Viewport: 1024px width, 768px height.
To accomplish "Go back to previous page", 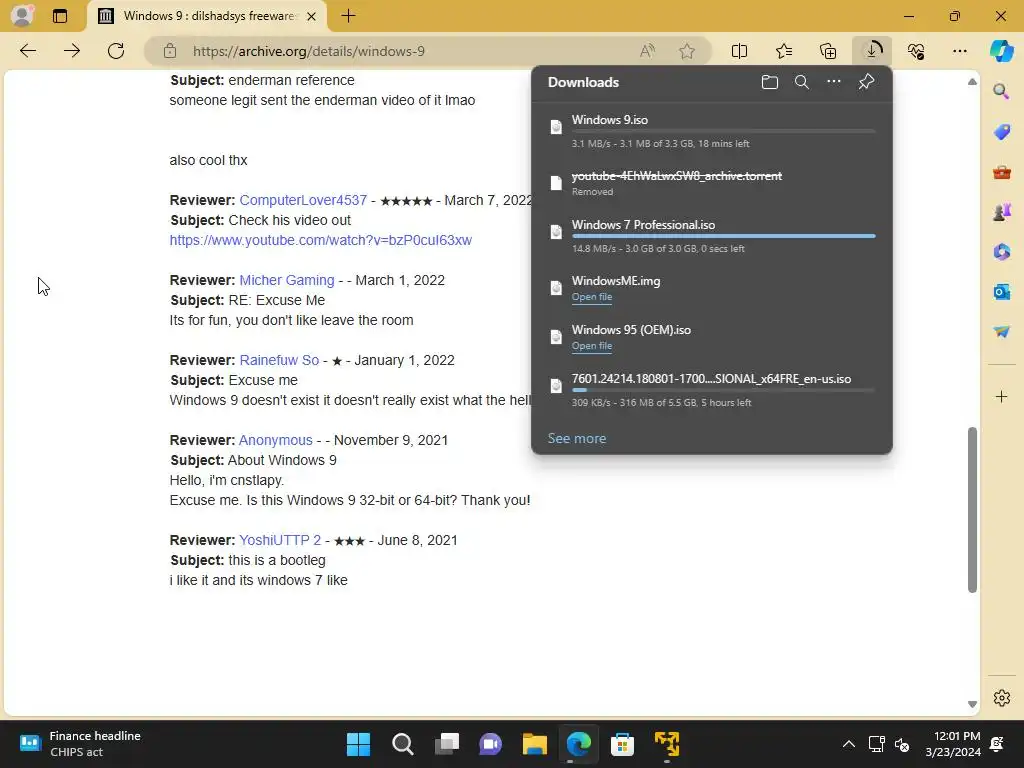I will (28, 51).
